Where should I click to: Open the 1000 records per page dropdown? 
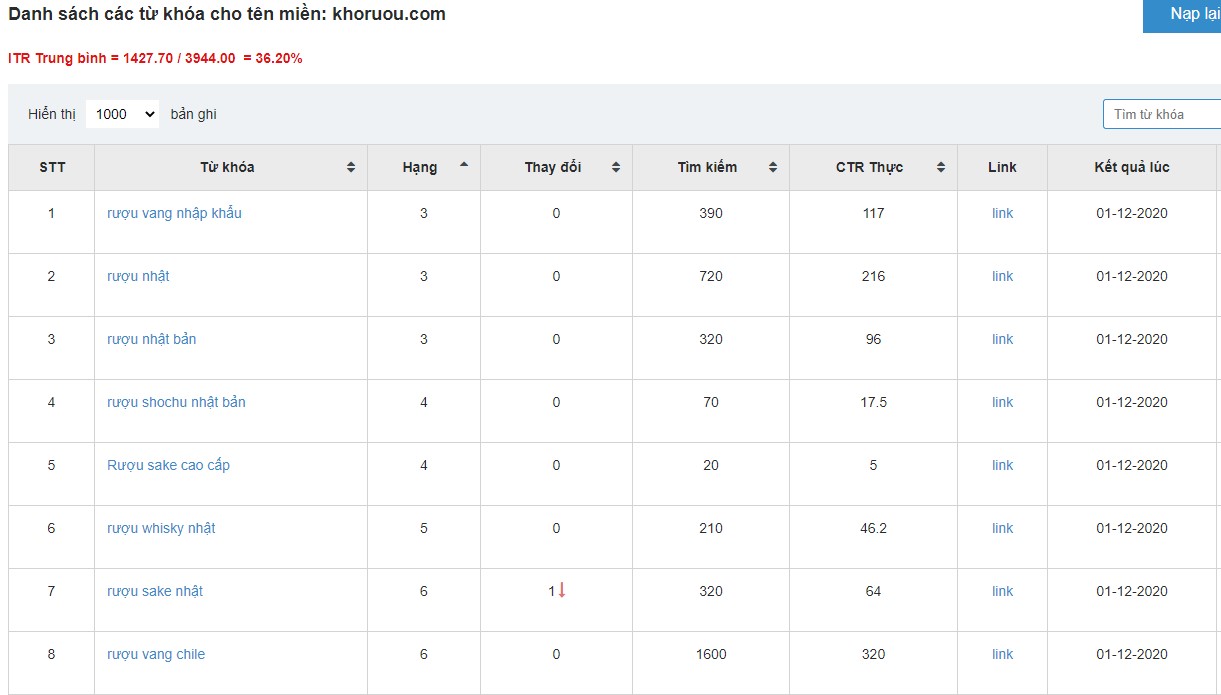pos(122,114)
